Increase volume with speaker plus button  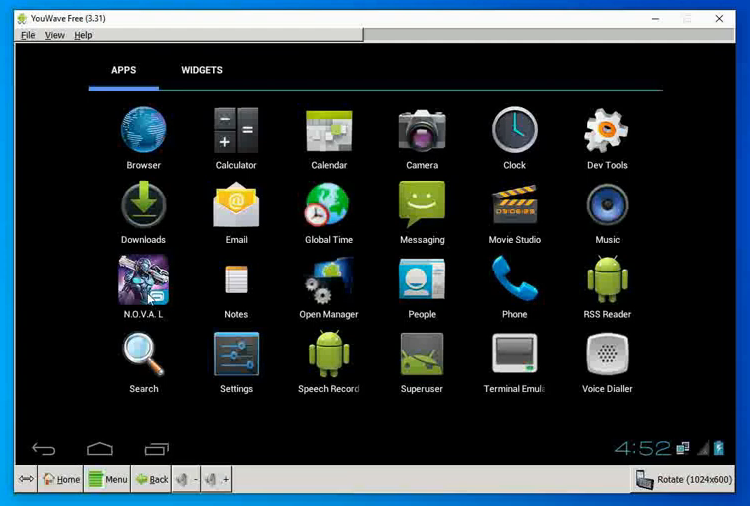217,479
